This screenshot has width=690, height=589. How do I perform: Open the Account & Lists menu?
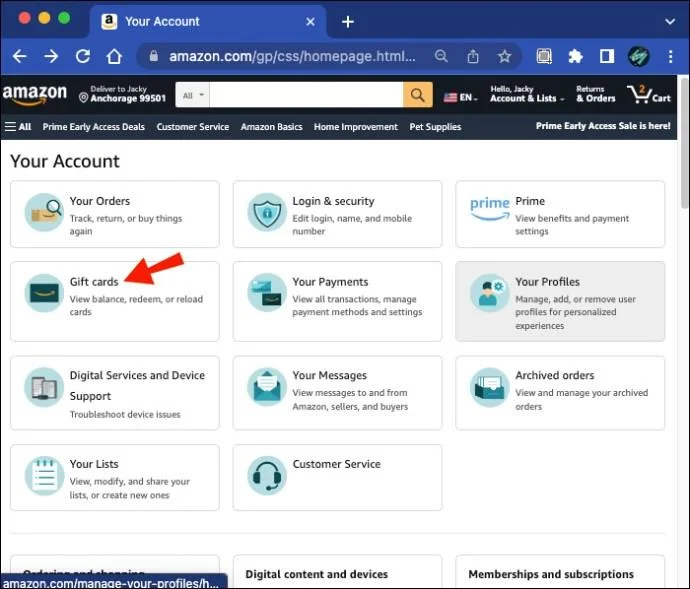(527, 94)
